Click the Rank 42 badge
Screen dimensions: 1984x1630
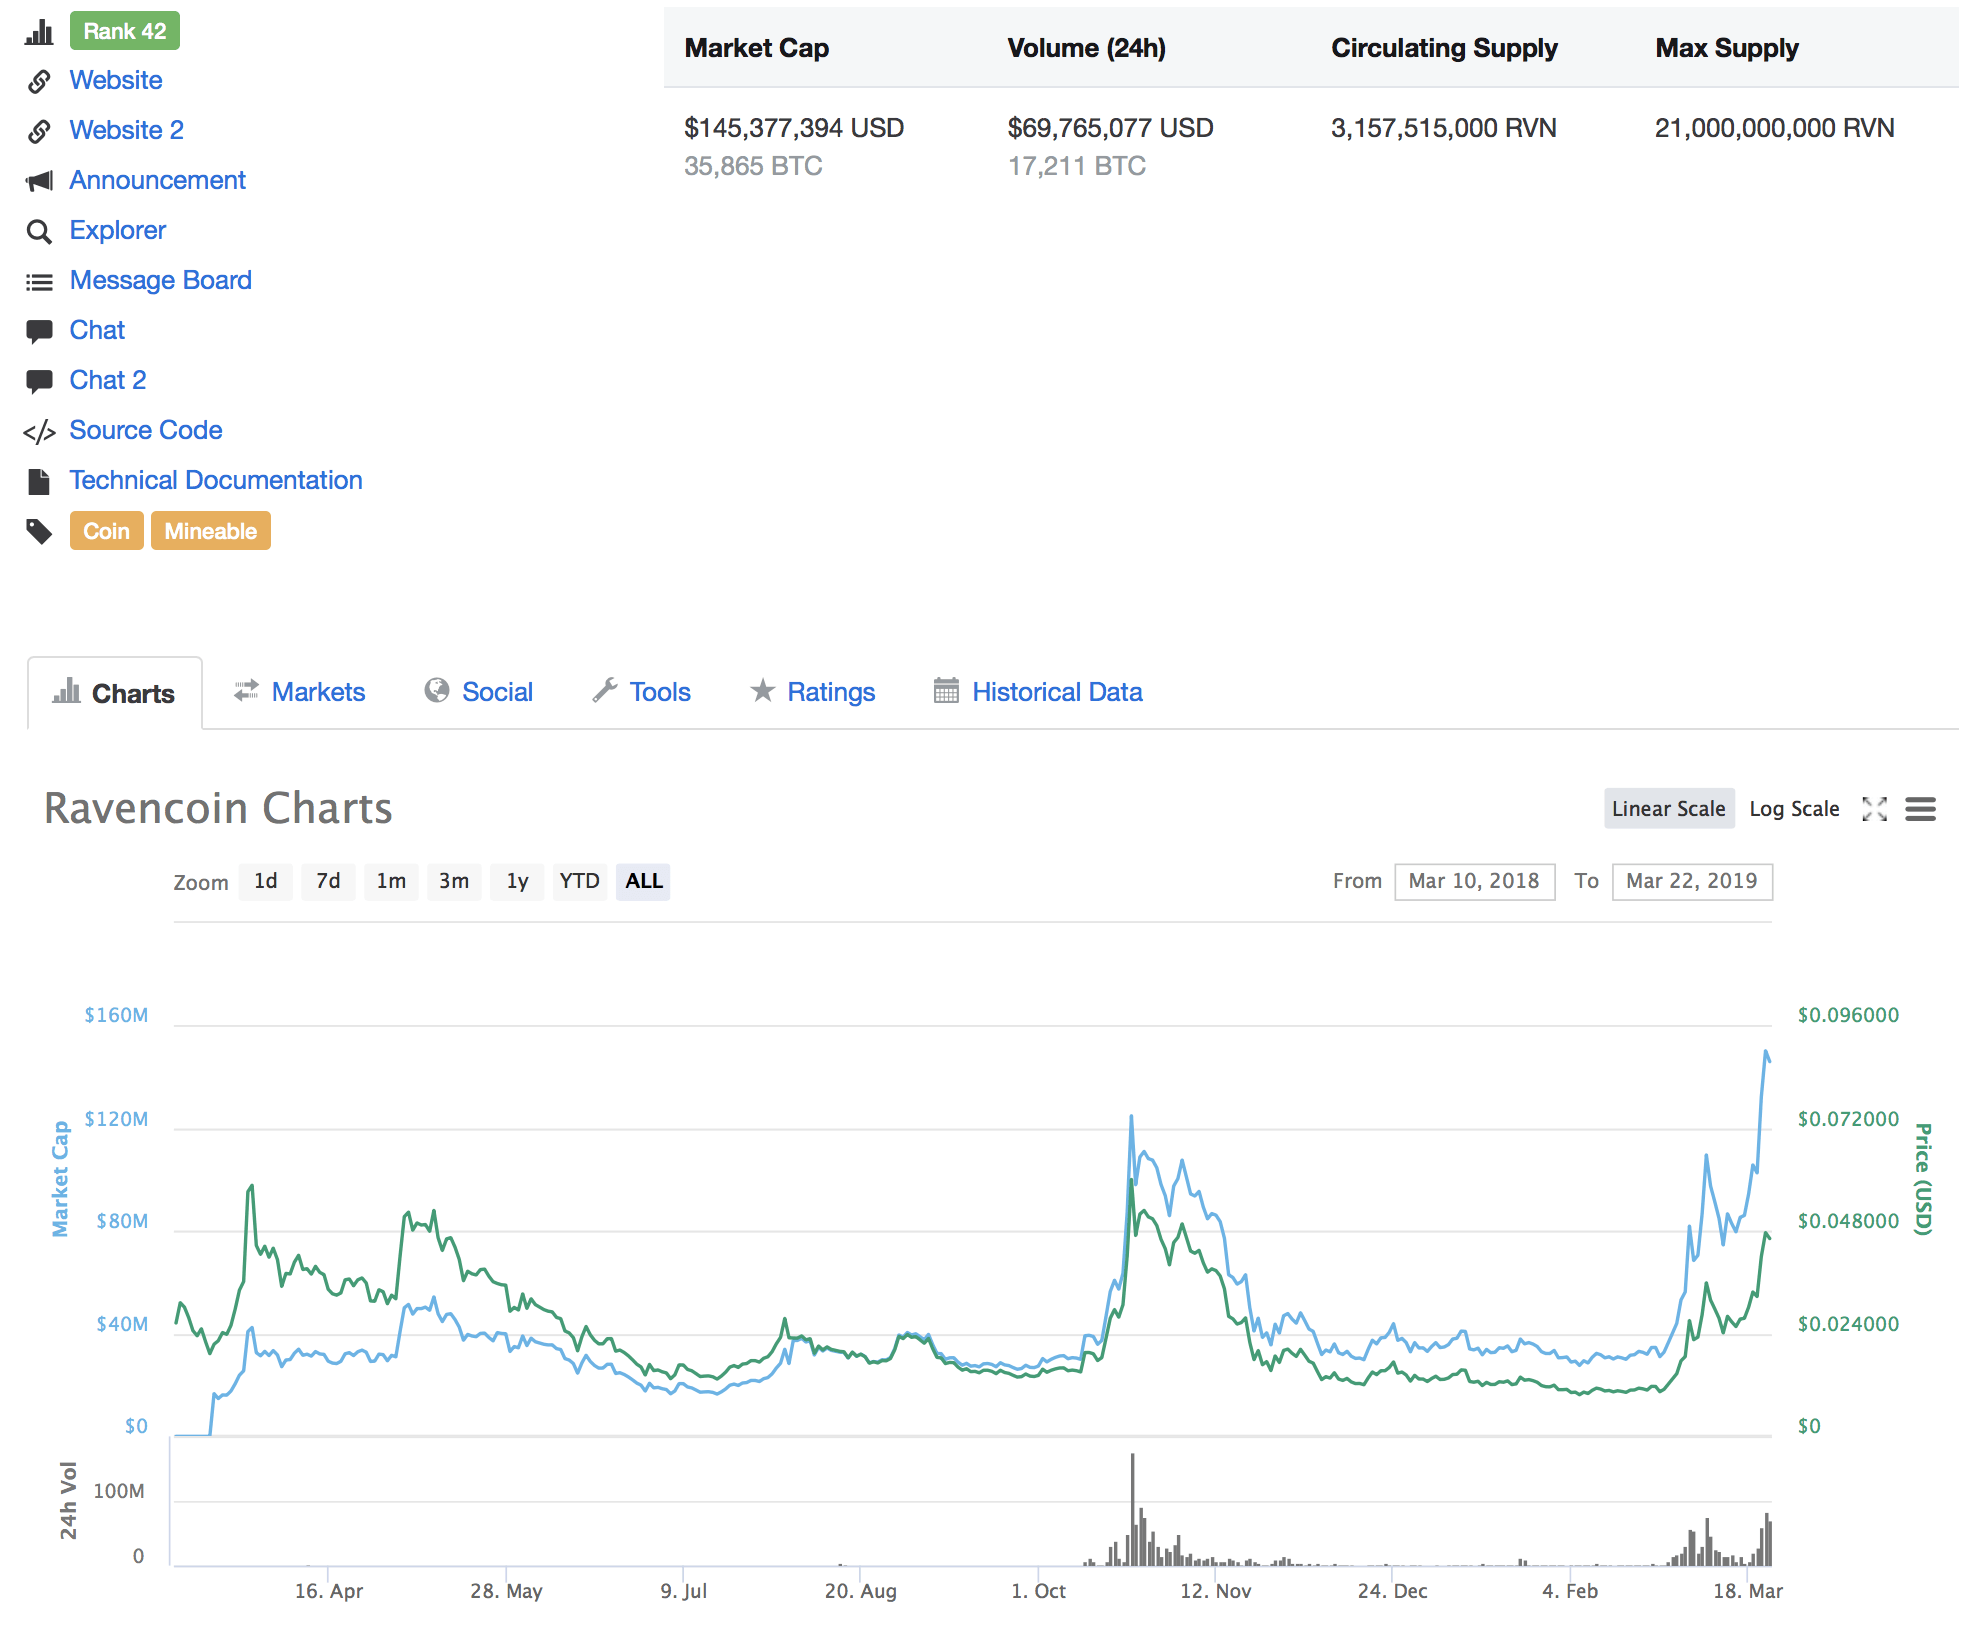125,31
